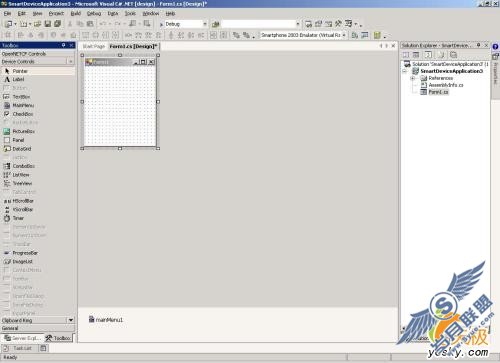Choose the TextBox control icon
Image resolution: width=500 pixels, height=363 pixels.
6,97
